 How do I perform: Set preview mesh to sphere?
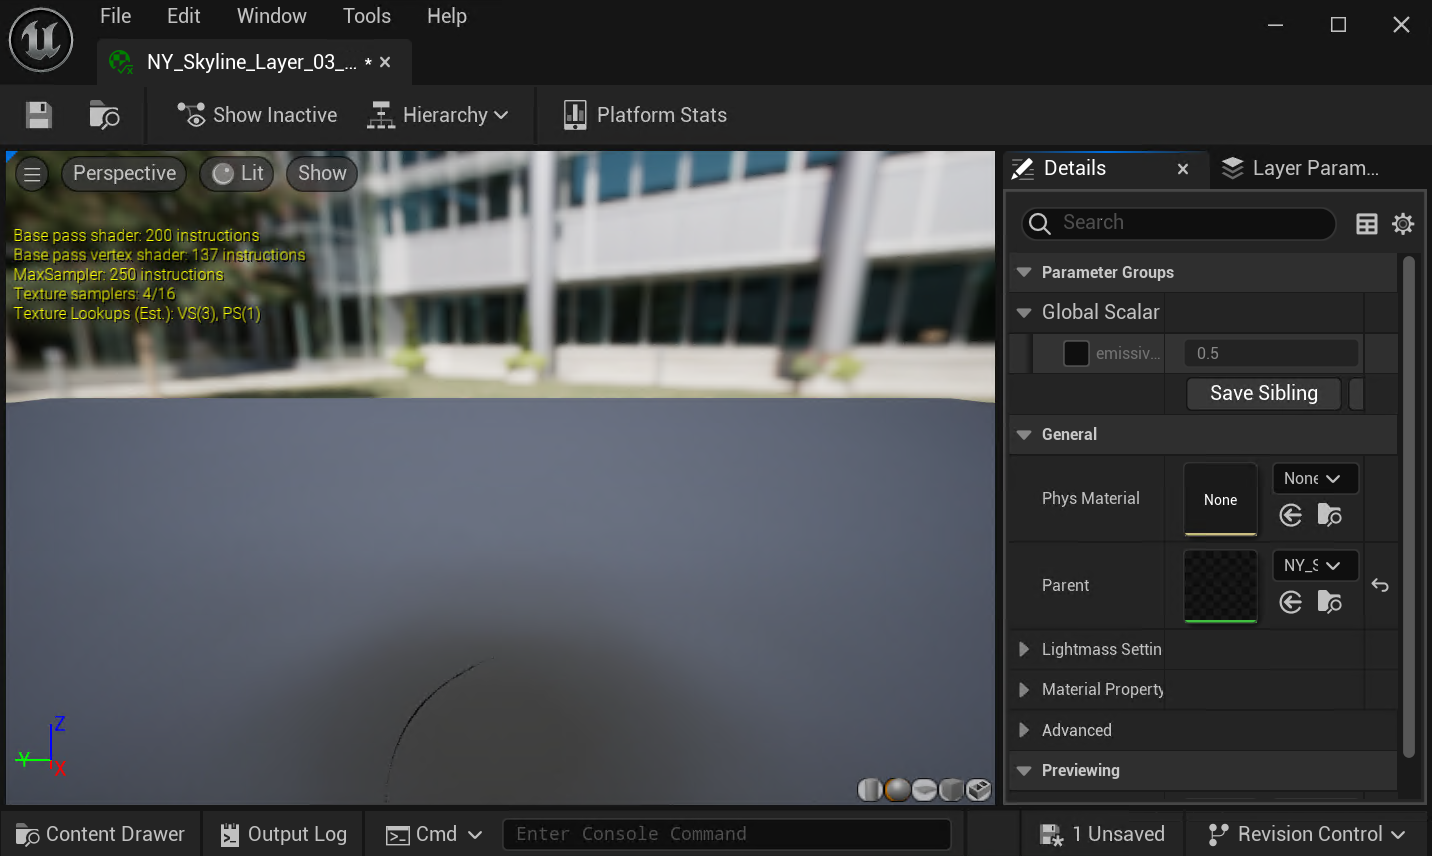[x=897, y=790]
